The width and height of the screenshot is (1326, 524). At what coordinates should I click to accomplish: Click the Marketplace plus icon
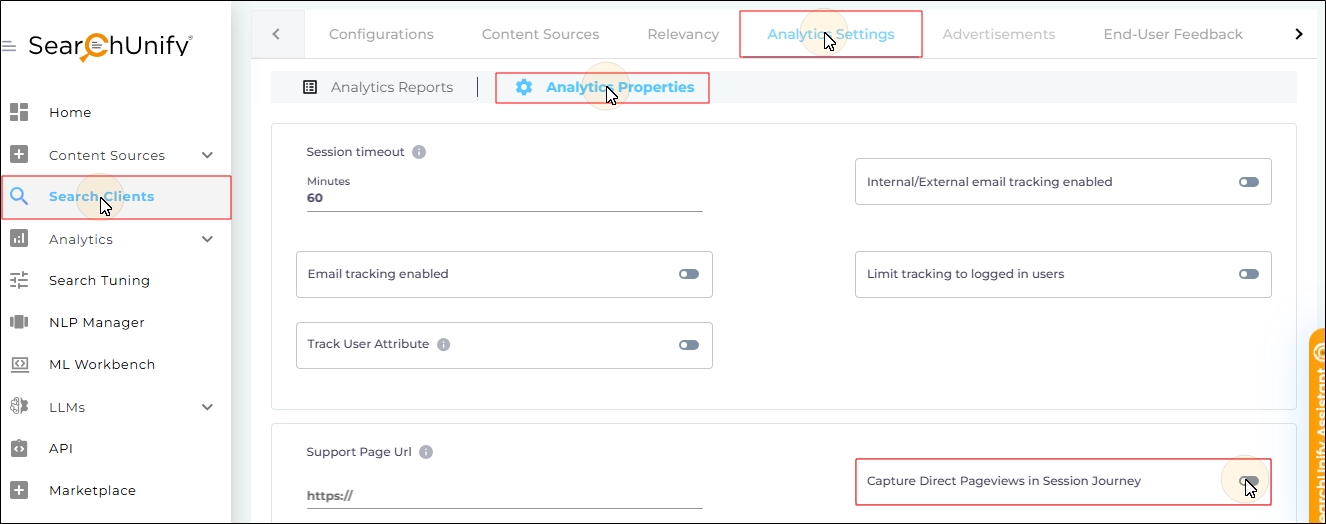click(x=19, y=490)
